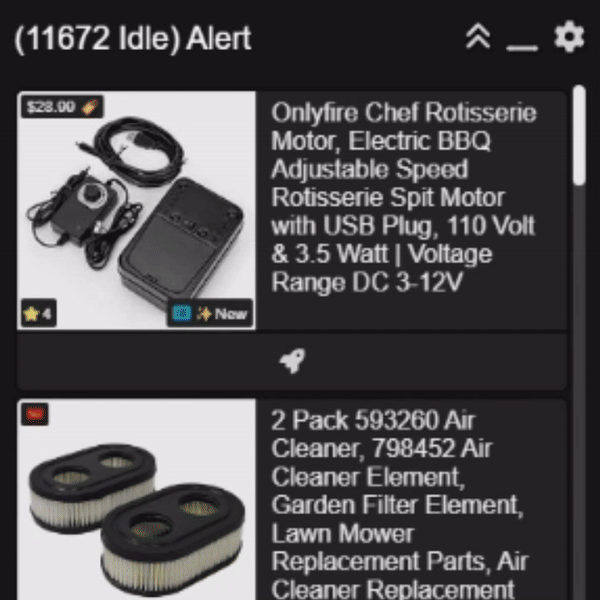
Task: Click the rocket icon under rotisserie motor
Action: [292, 360]
